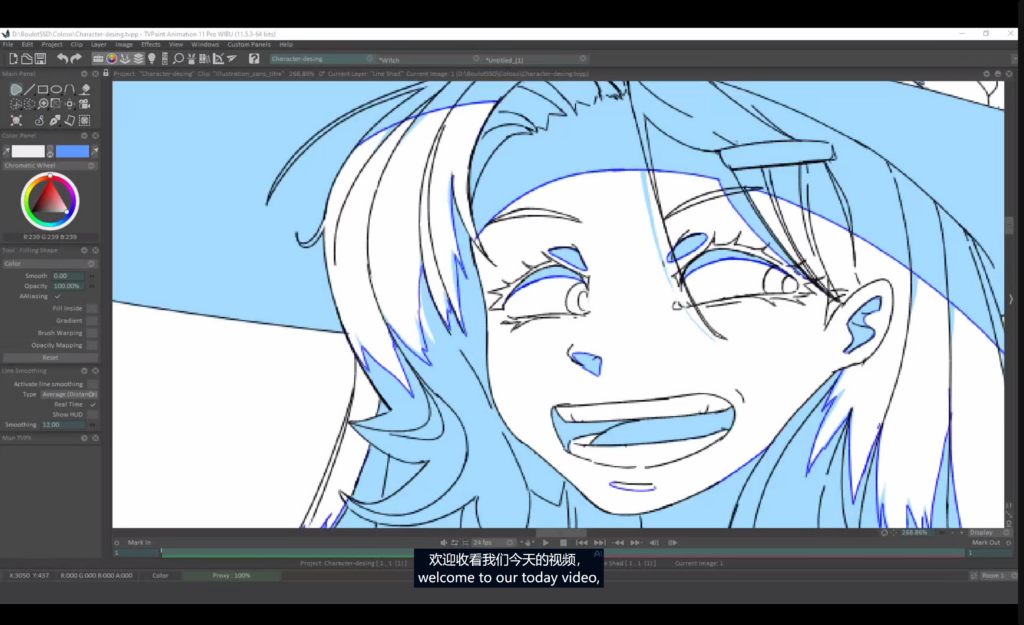Select the Zoom tool in Main Panel
This screenshot has height=625, width=1024.
click(x=43, y=104)
